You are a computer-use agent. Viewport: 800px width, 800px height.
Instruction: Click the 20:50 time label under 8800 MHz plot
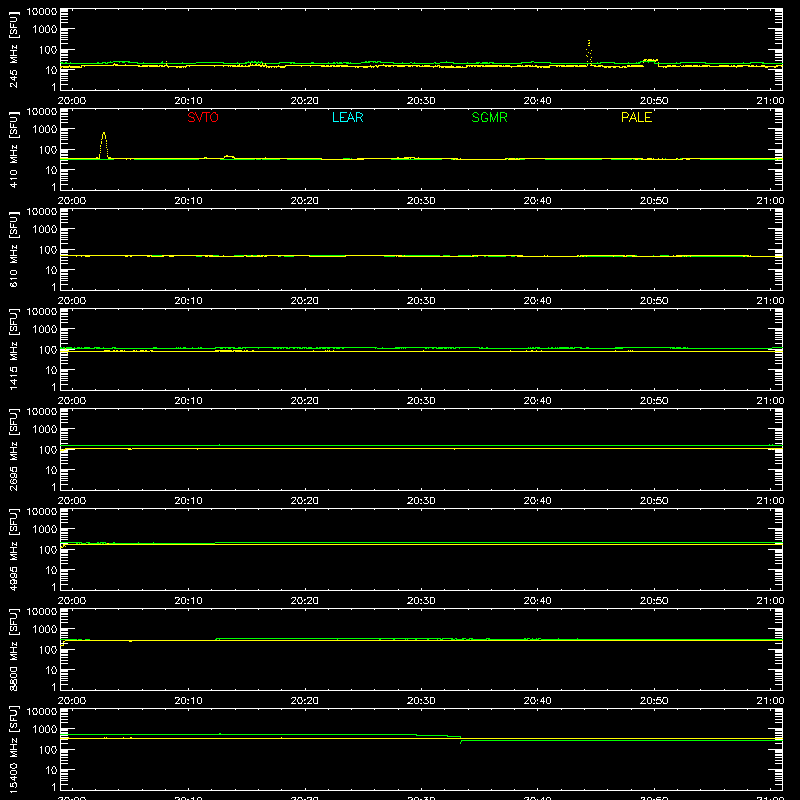[654, 701]
